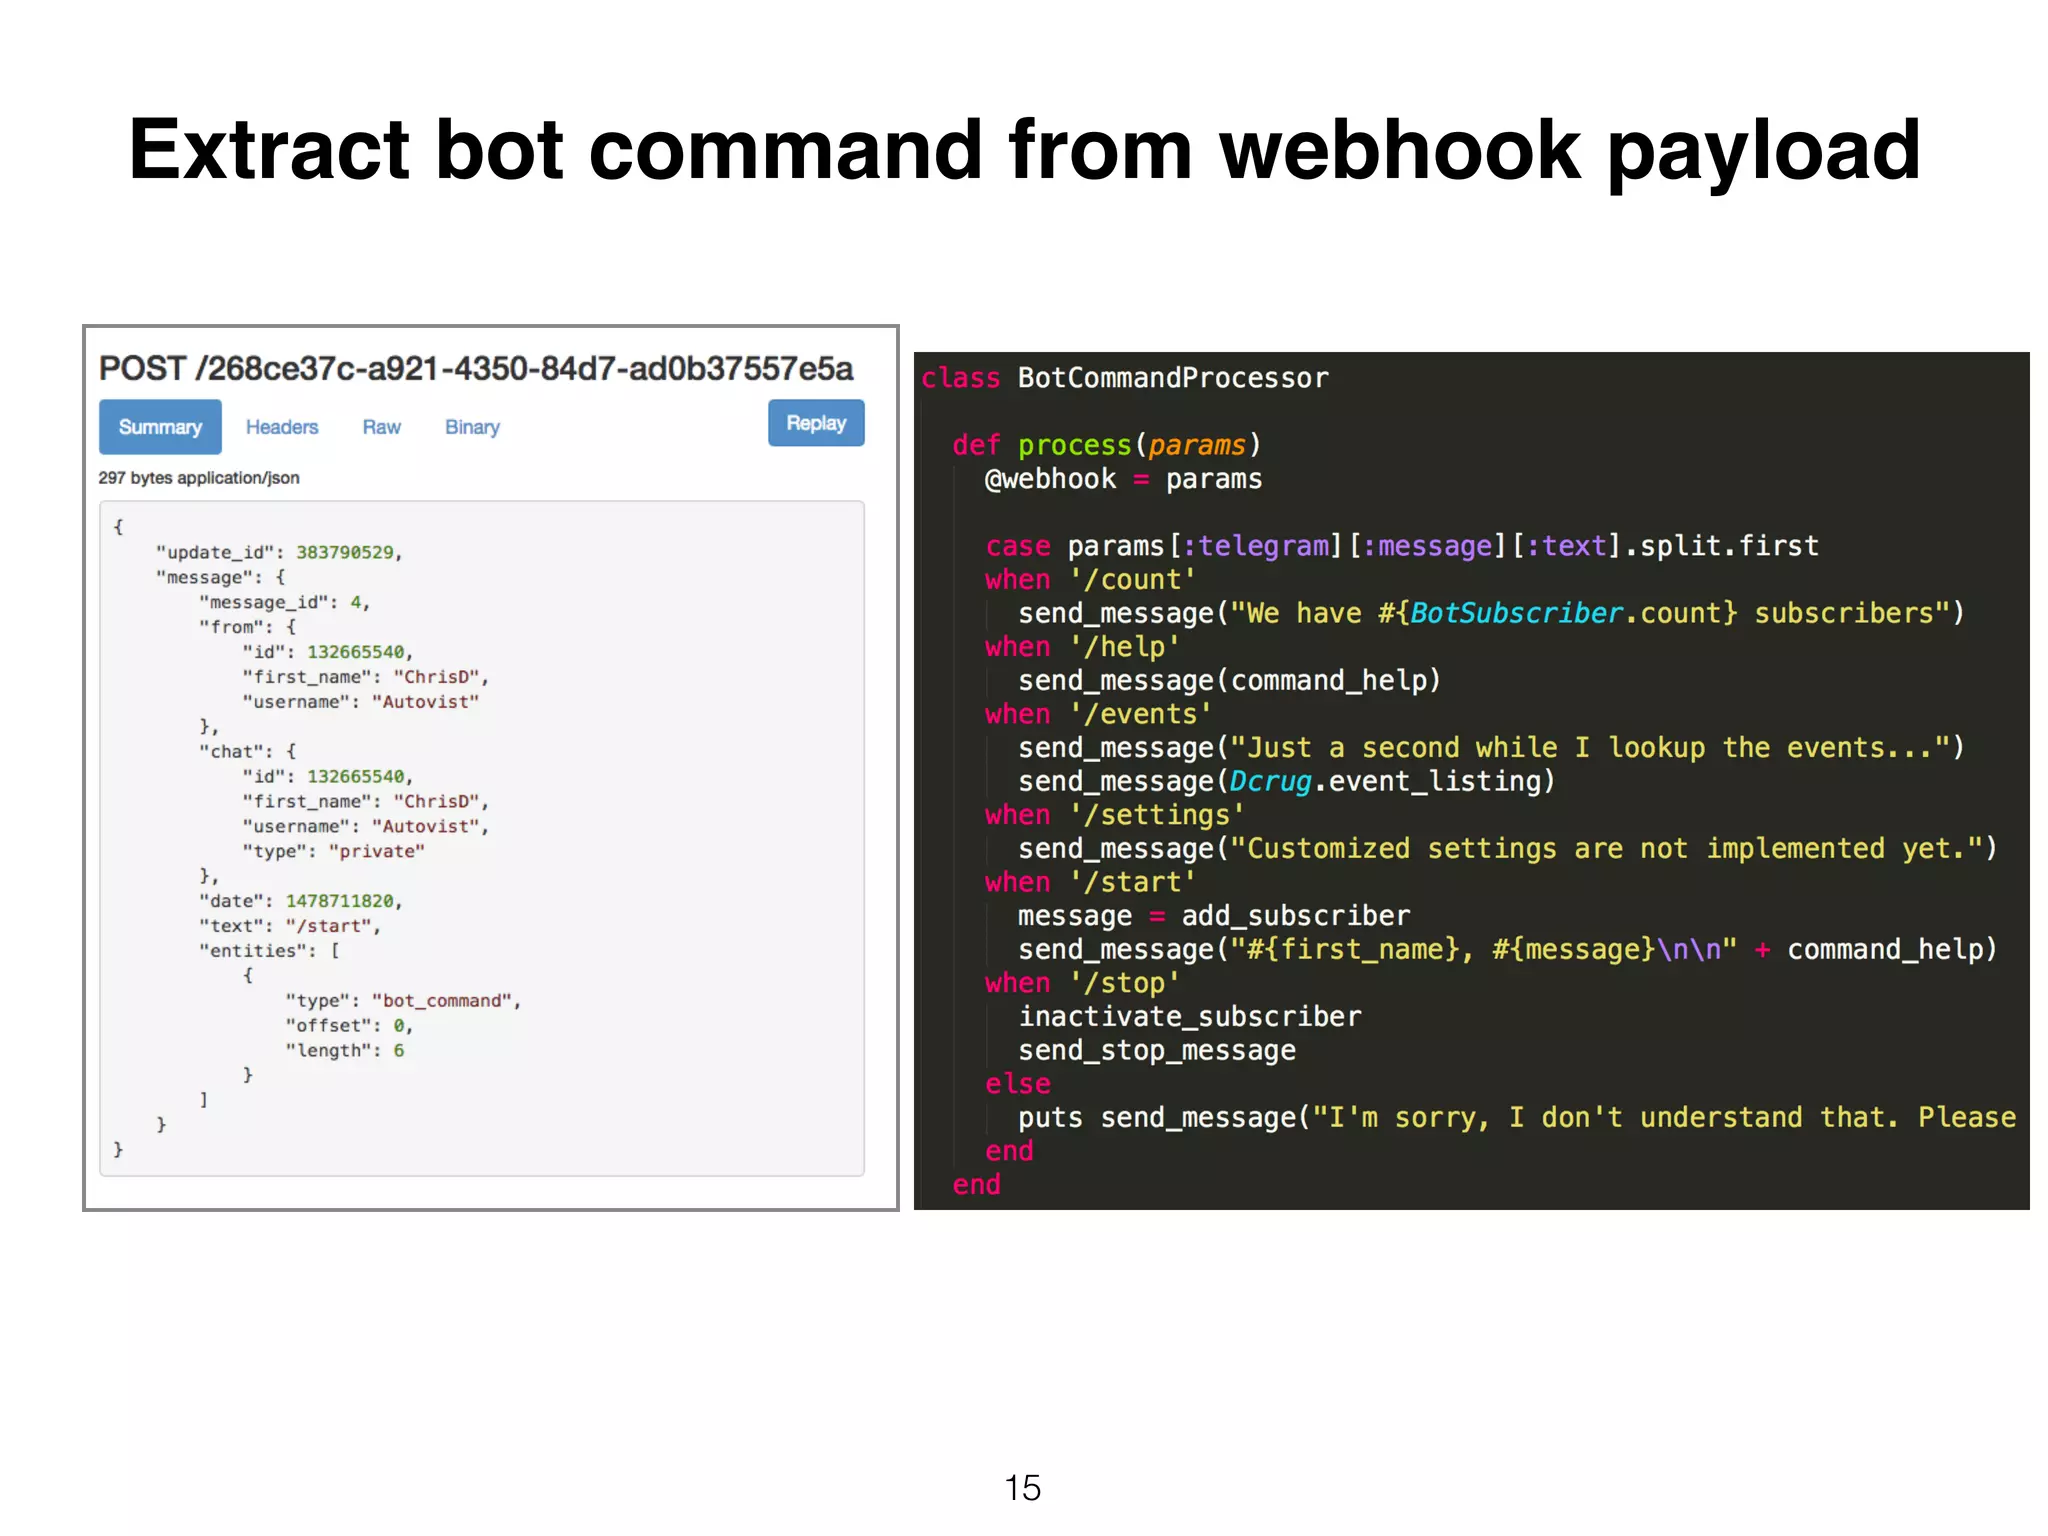Open the Headers tab
Image resolution: width=2048 pixels, height=1536 pixels.
[282, 427]
